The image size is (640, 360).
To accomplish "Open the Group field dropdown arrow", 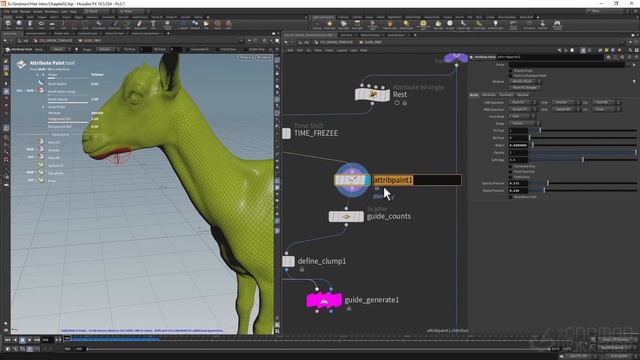I will (628, 64).
